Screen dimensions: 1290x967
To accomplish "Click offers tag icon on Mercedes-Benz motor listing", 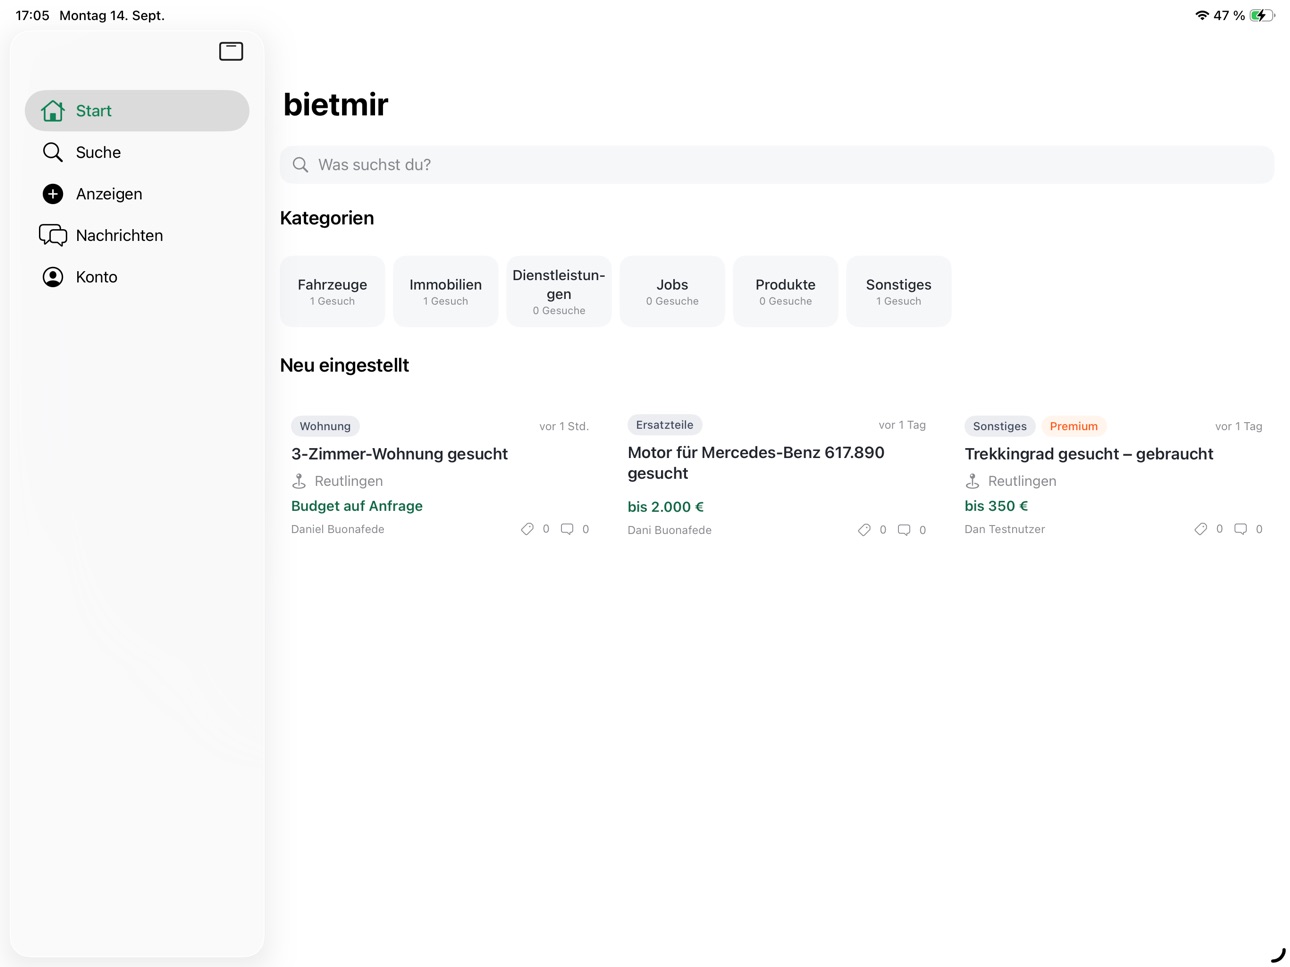I will (864, 530).
